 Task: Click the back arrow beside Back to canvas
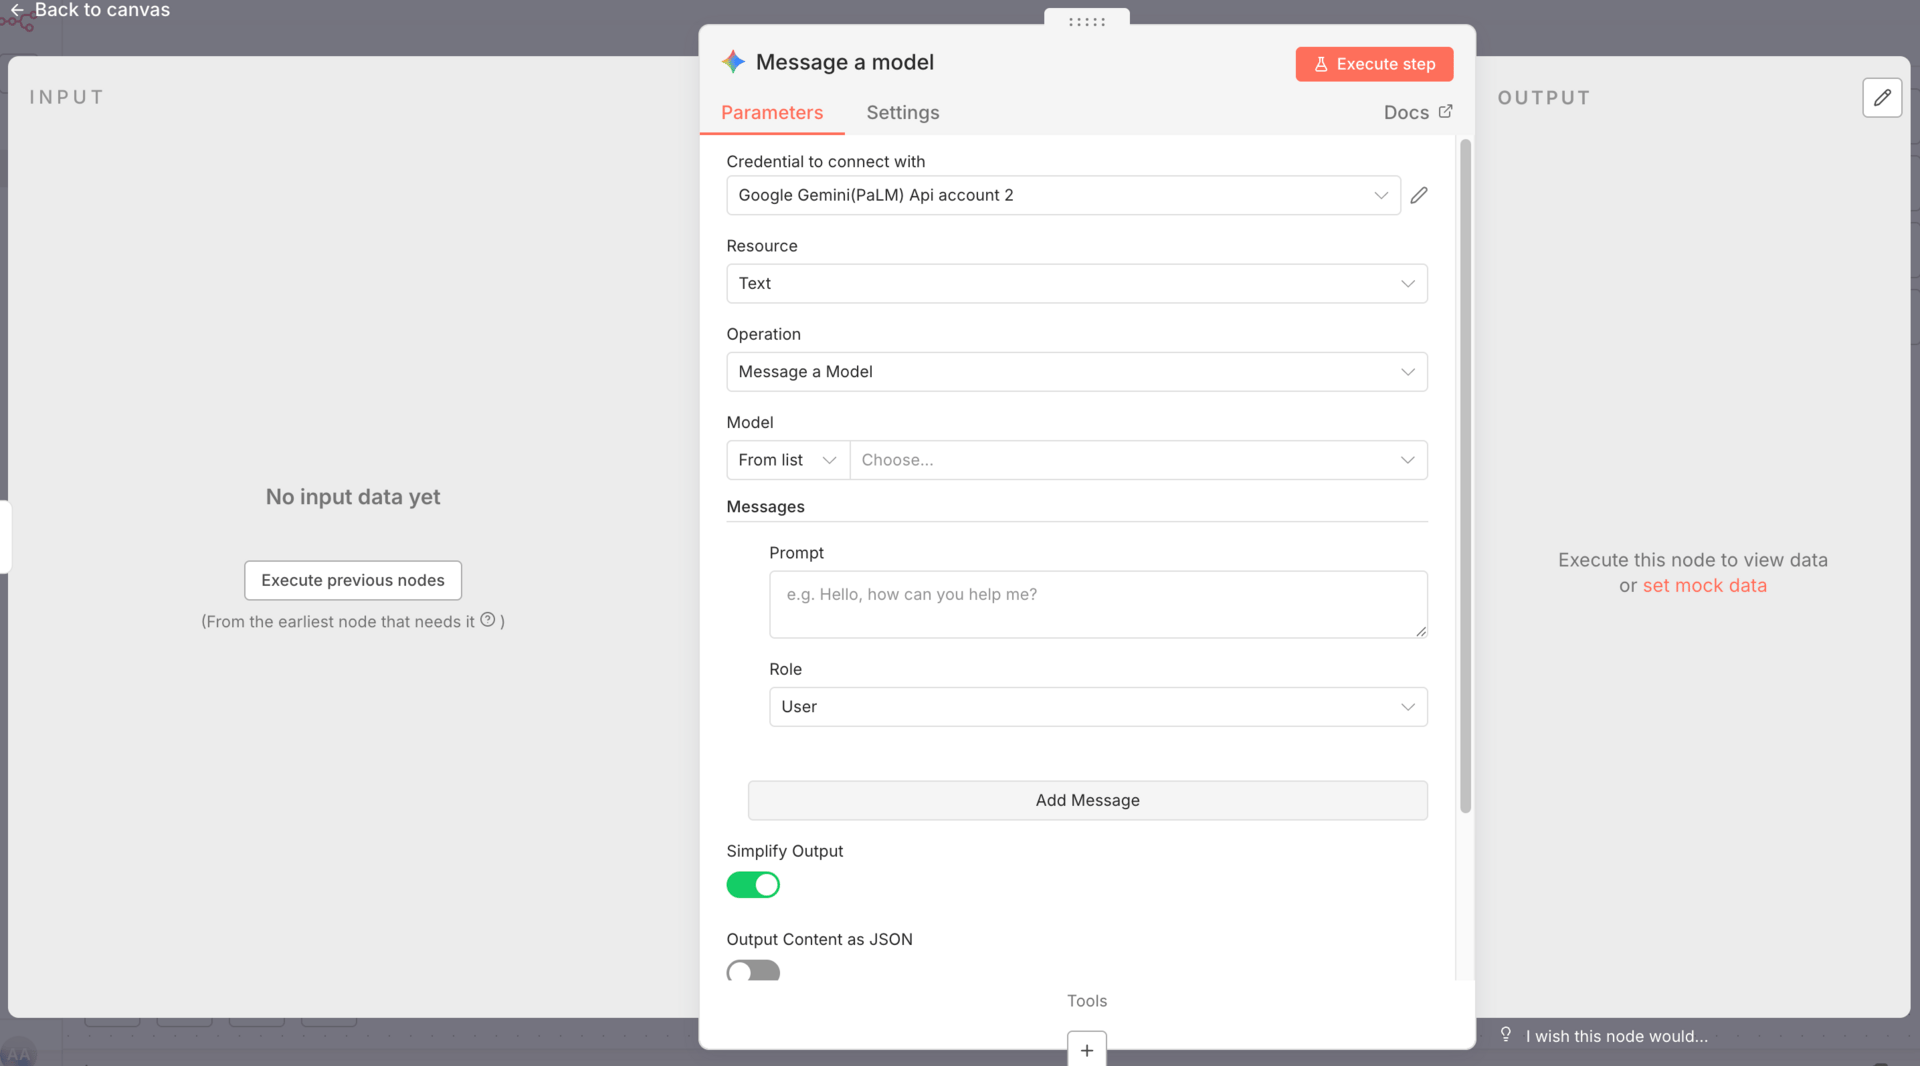tap(16, 10)
